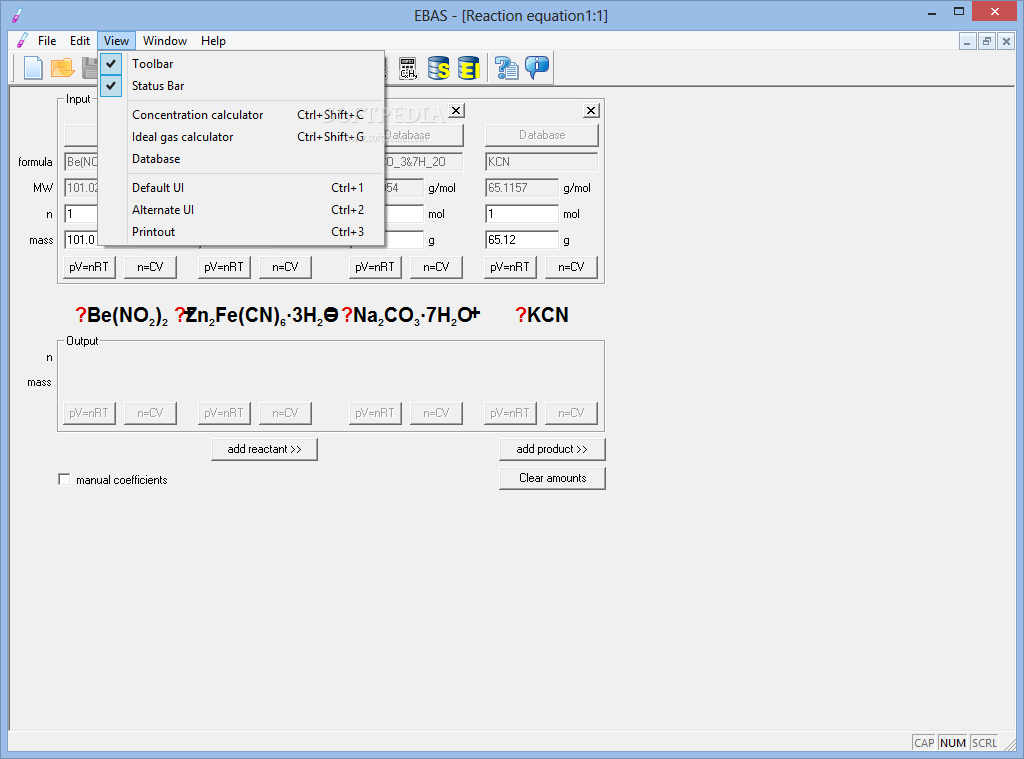Click Database button above KCN
This screenshot has width=1024, height=759.
541,135
